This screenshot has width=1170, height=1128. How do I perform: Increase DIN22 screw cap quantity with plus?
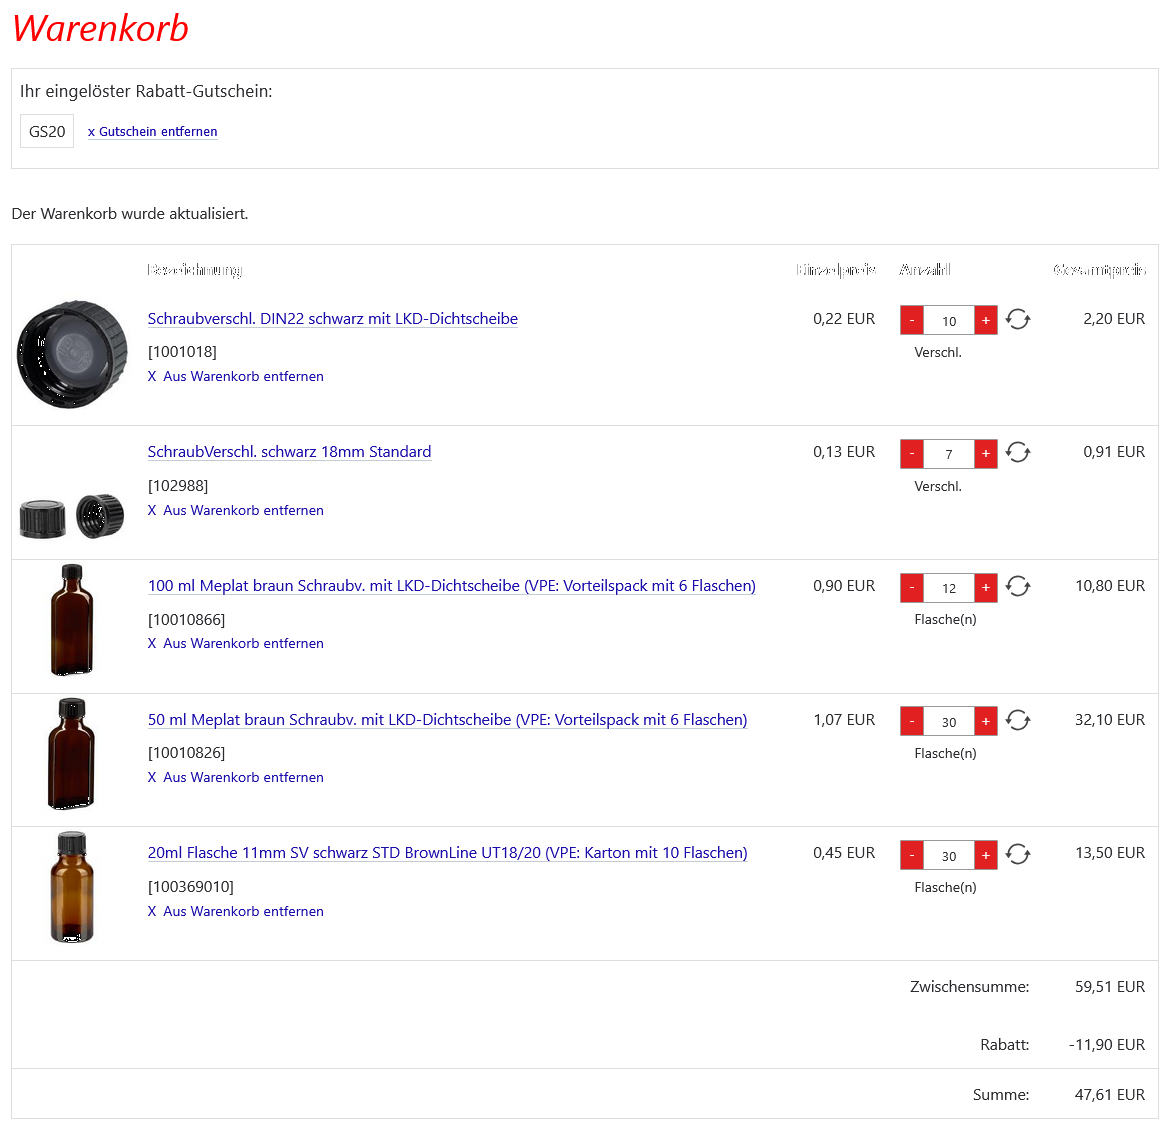[985, 320]
